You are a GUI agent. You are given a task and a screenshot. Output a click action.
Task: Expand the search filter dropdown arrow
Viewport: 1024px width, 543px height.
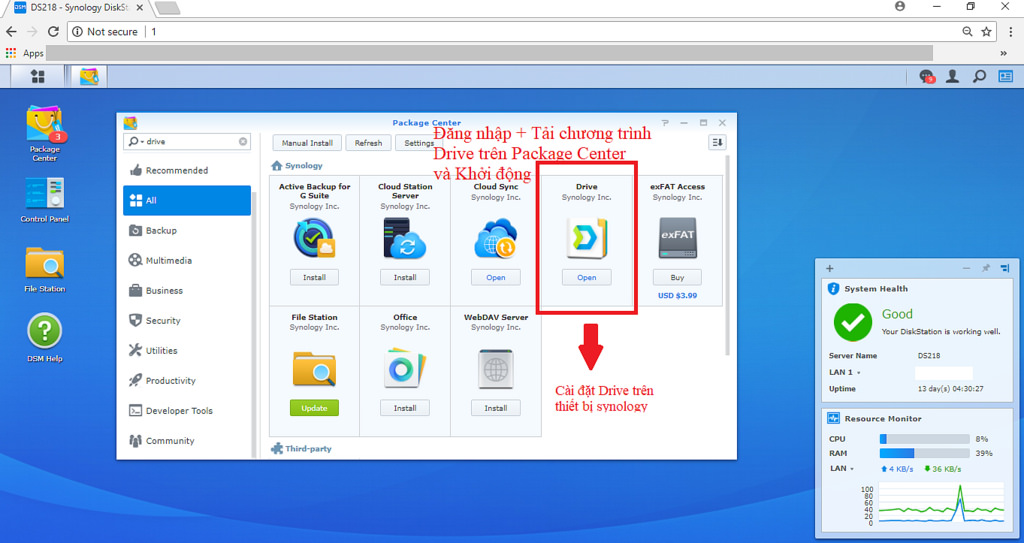[142, 142]
